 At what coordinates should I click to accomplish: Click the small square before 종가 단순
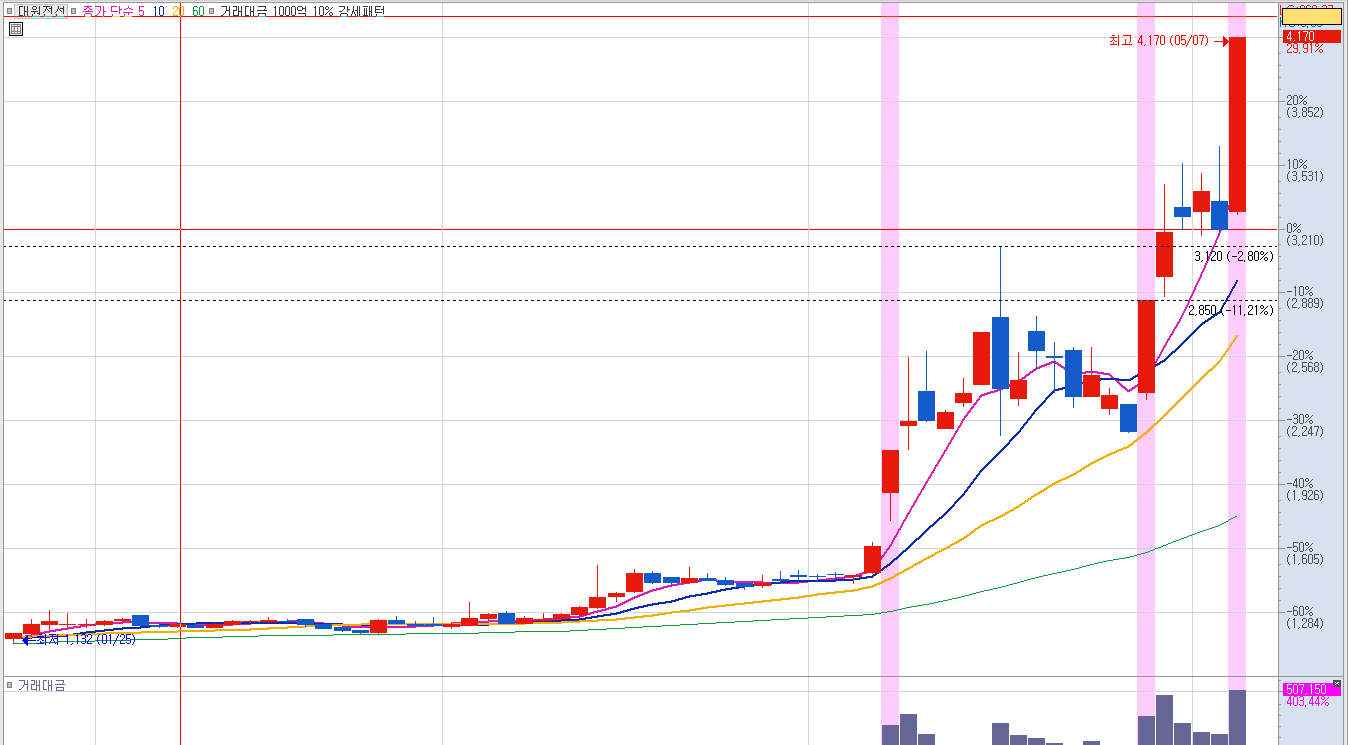[74, 11]
